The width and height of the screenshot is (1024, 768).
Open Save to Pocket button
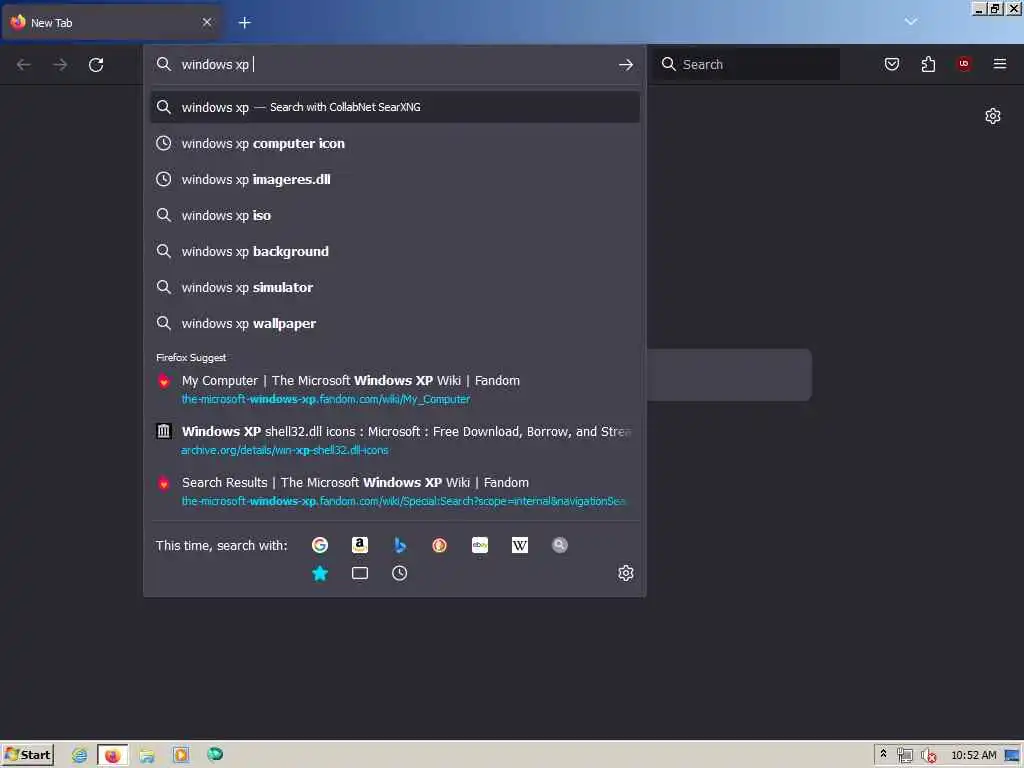[x=892, y=64]
